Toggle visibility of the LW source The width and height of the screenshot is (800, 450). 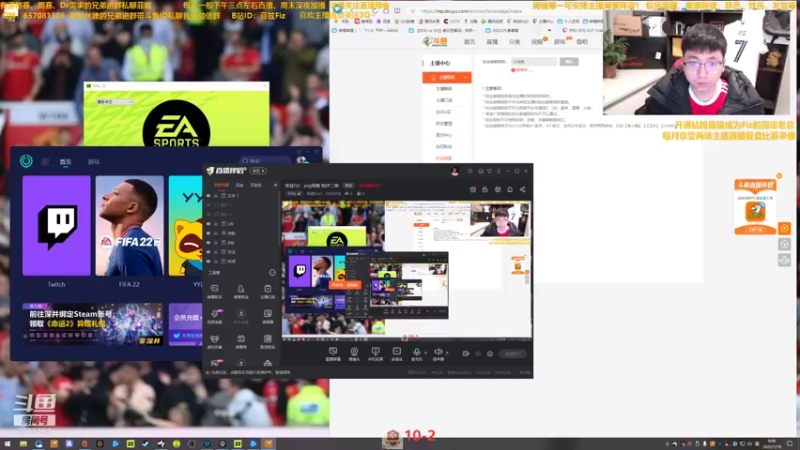(208, 223)
